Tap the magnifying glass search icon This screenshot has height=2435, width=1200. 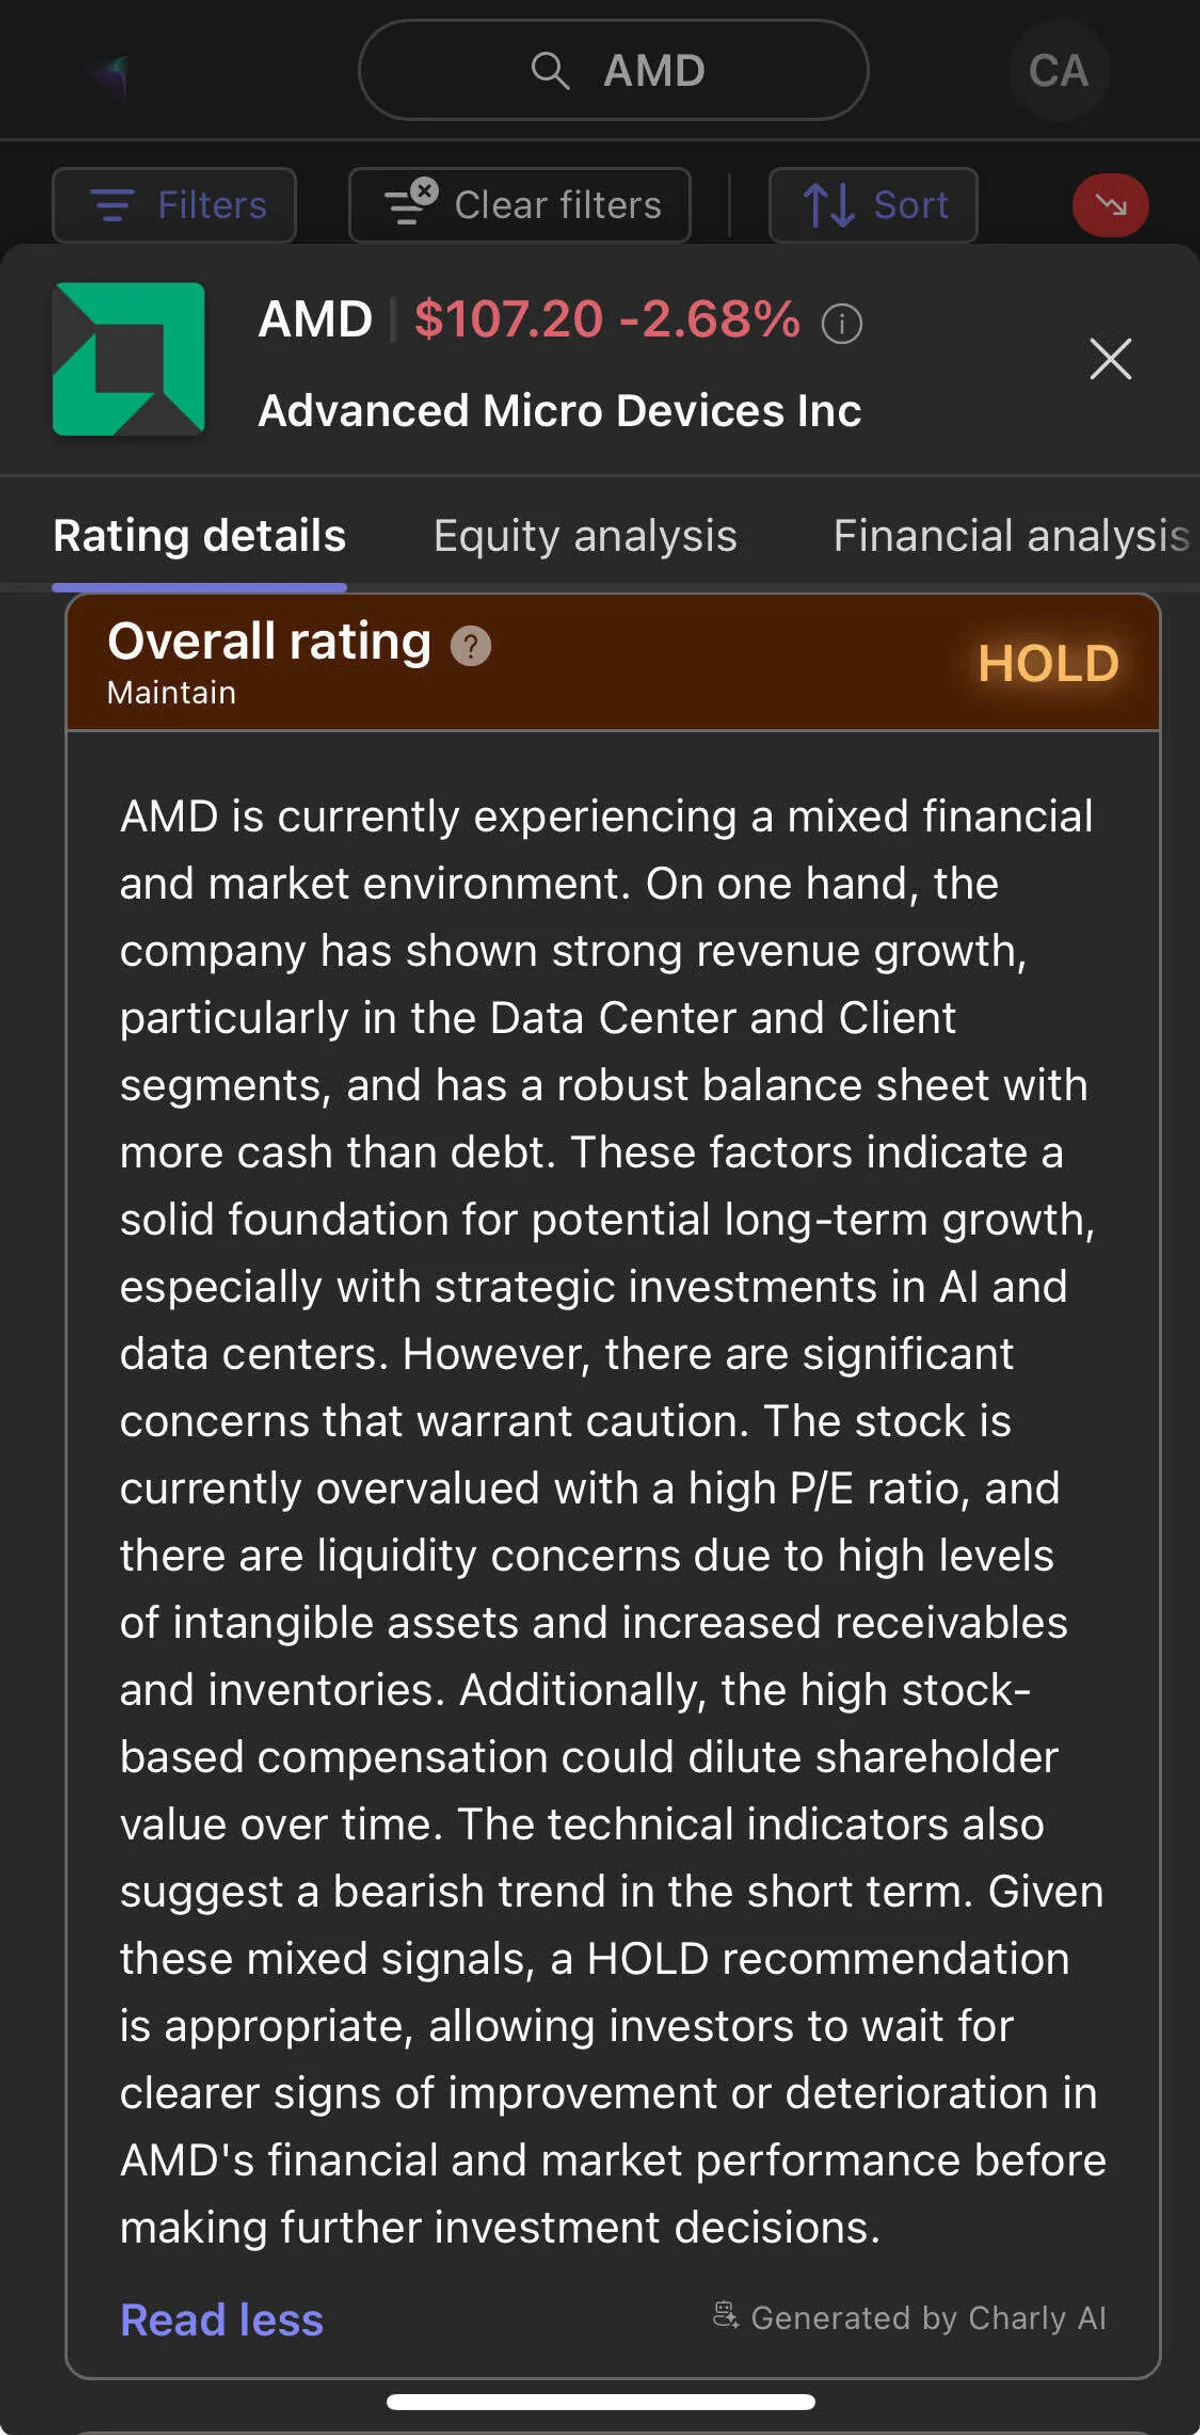click(x=549, y=71)
